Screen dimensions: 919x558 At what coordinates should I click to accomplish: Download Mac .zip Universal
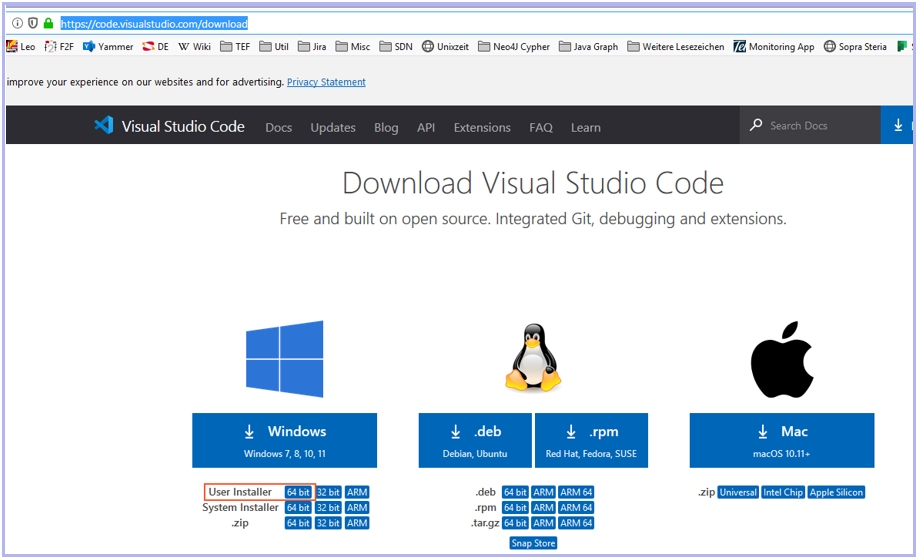click(738, 492)
